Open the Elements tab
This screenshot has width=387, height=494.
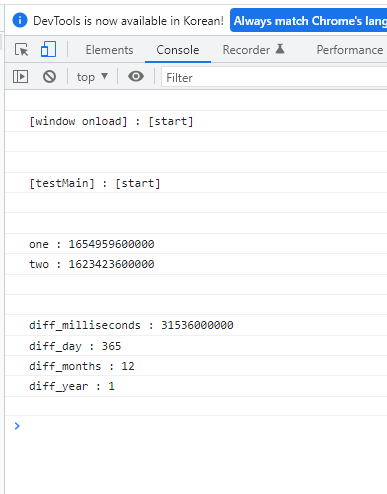click(x=109, y=50)
